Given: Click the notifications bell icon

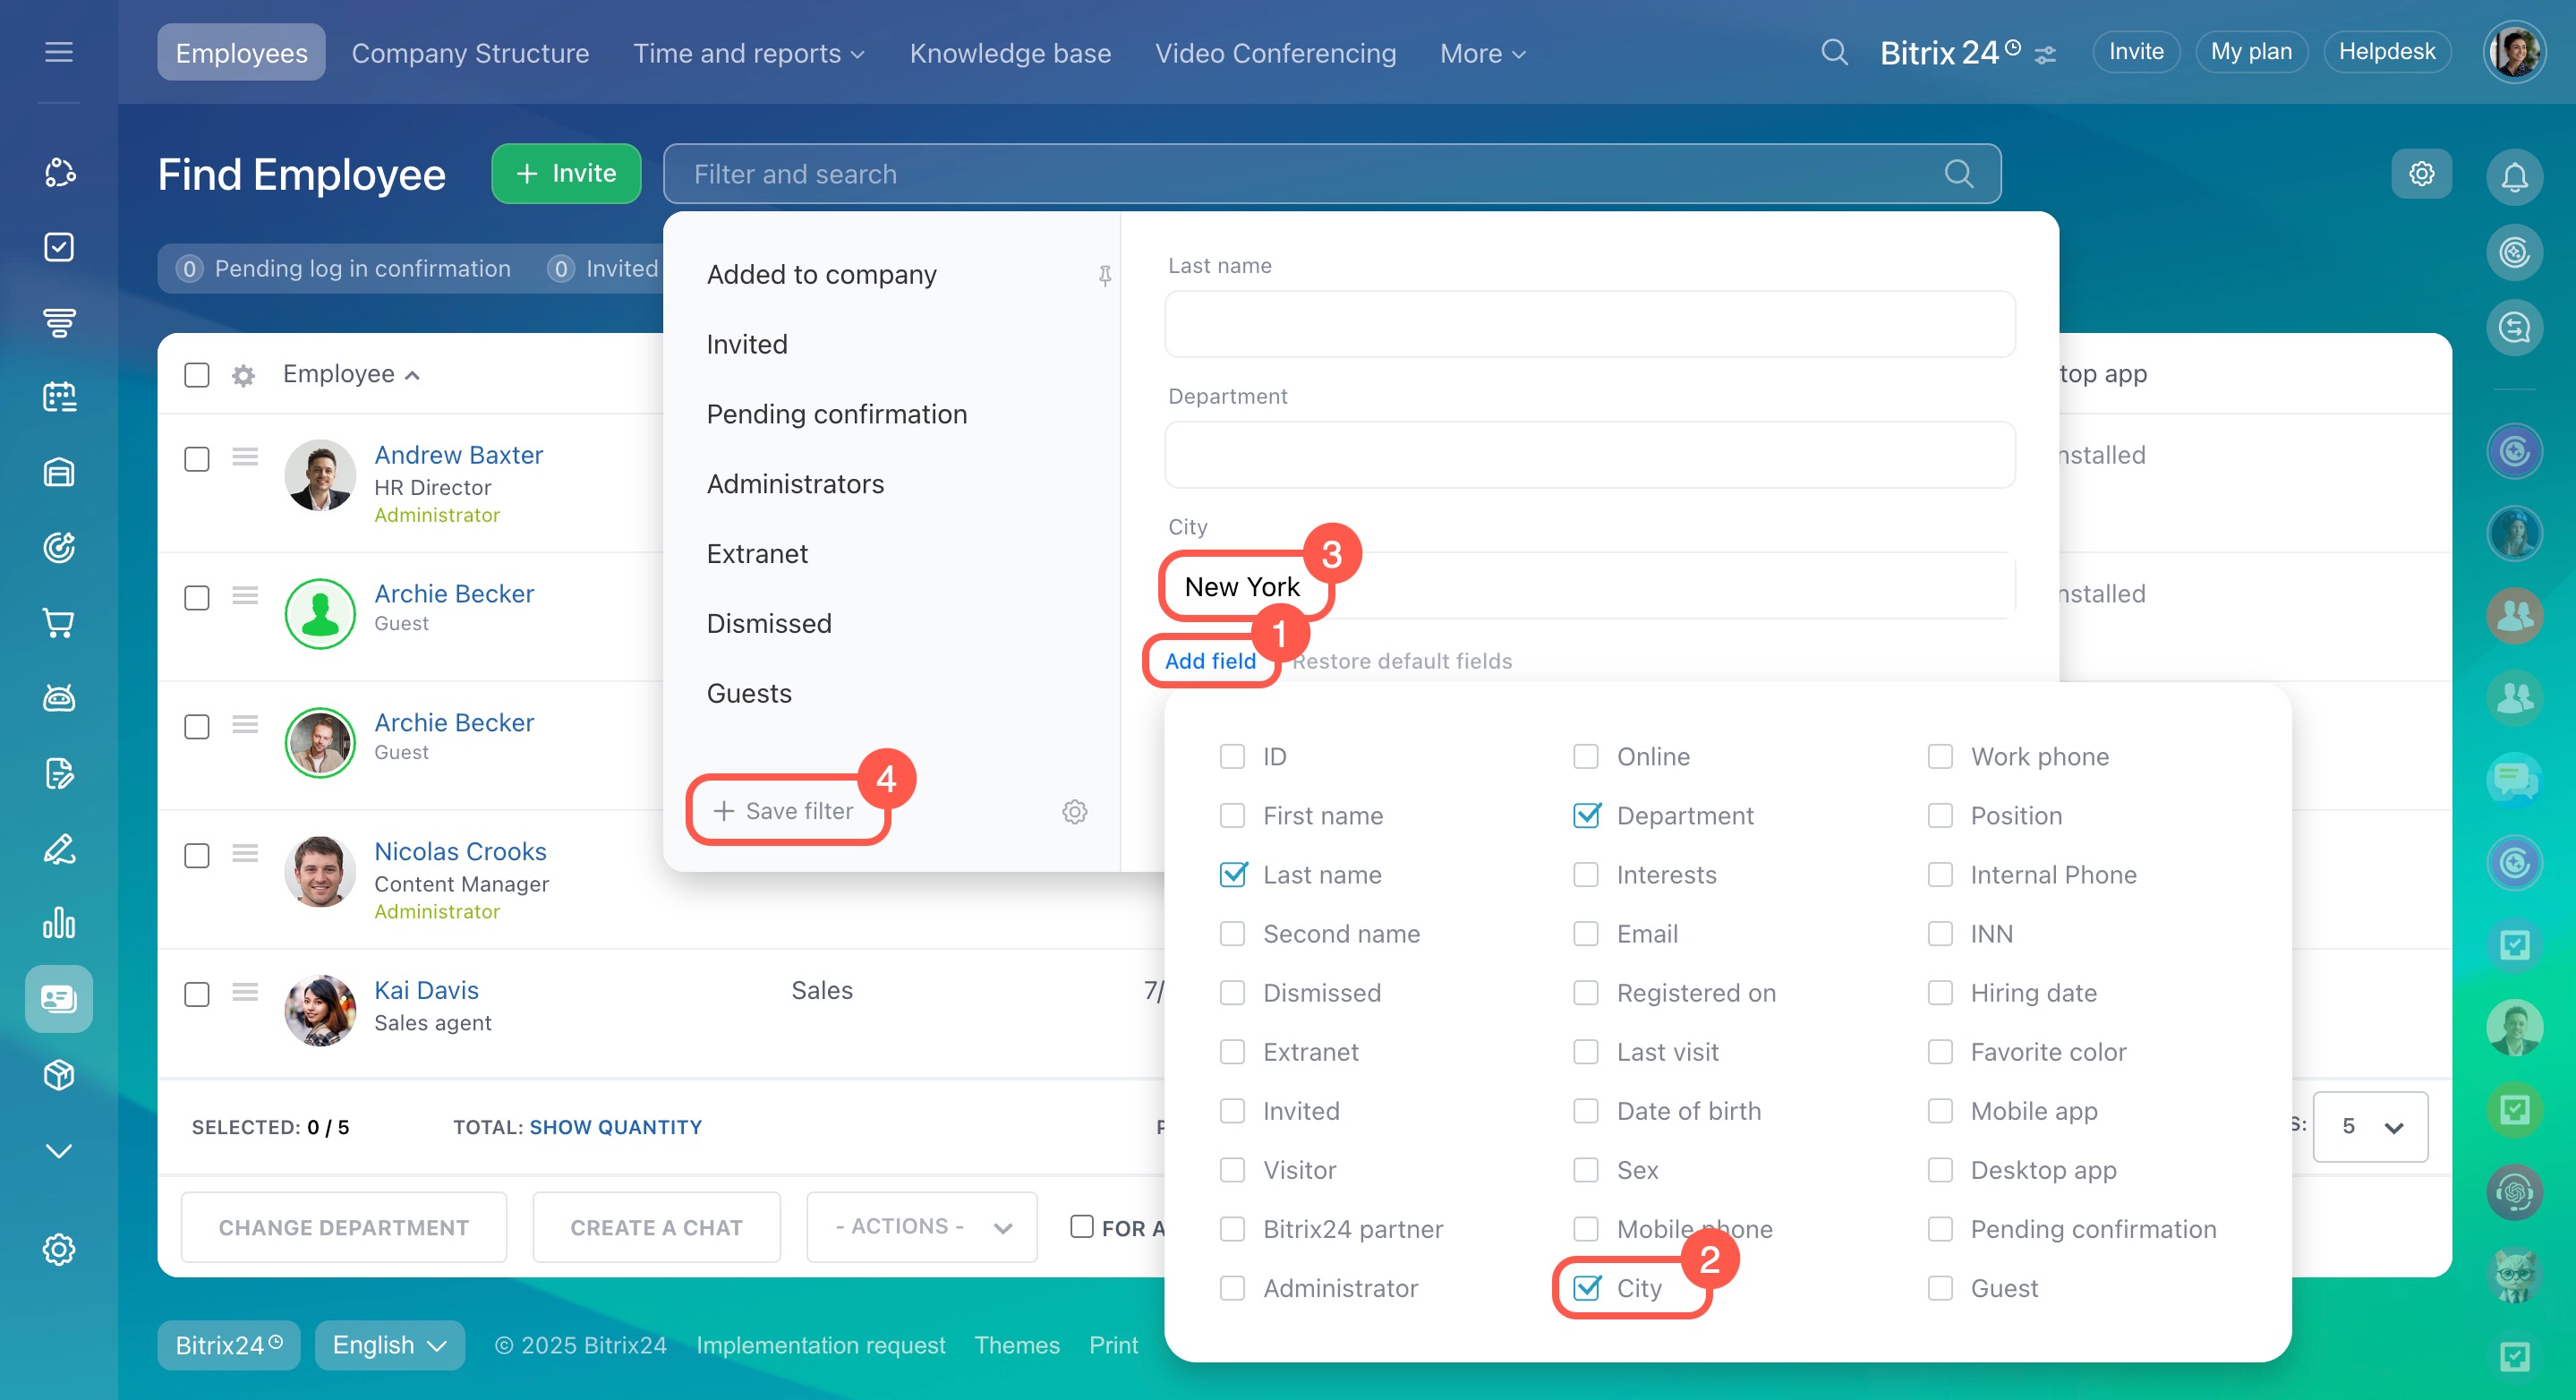Looking at the screenshot, I should tap(2514, 176).
